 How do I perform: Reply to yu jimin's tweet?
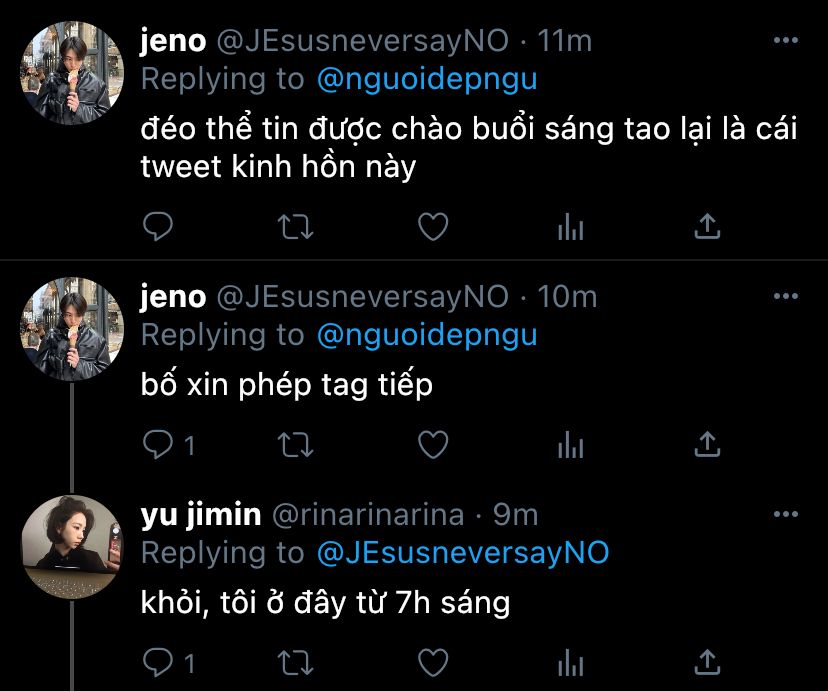[159, 662]
